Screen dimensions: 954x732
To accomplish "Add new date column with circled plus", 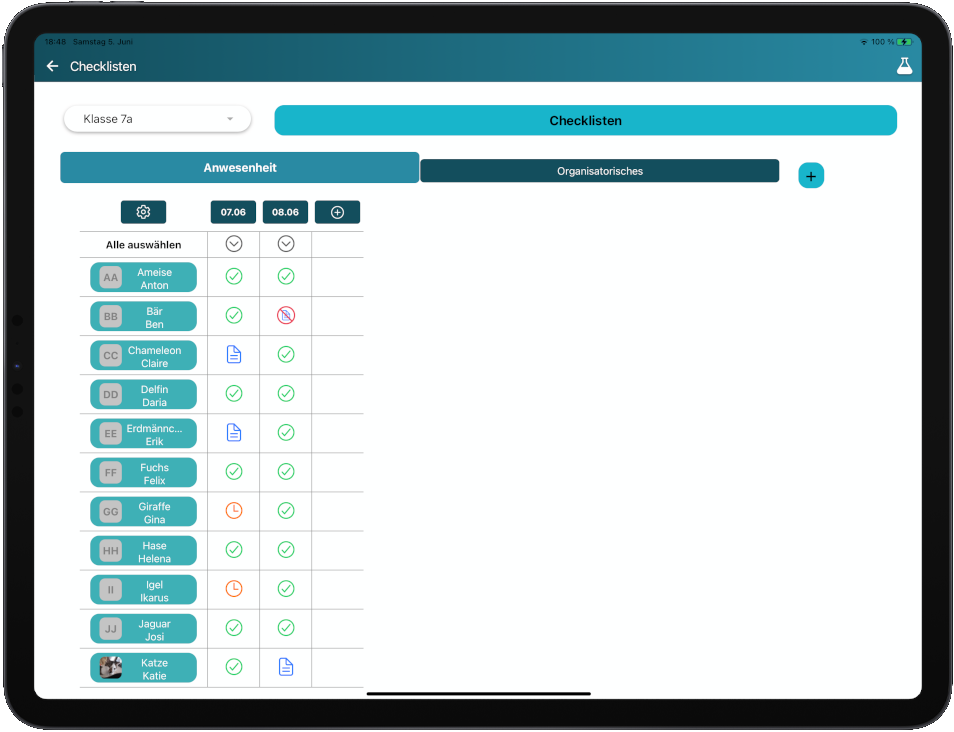I will (x=337, y=212).
